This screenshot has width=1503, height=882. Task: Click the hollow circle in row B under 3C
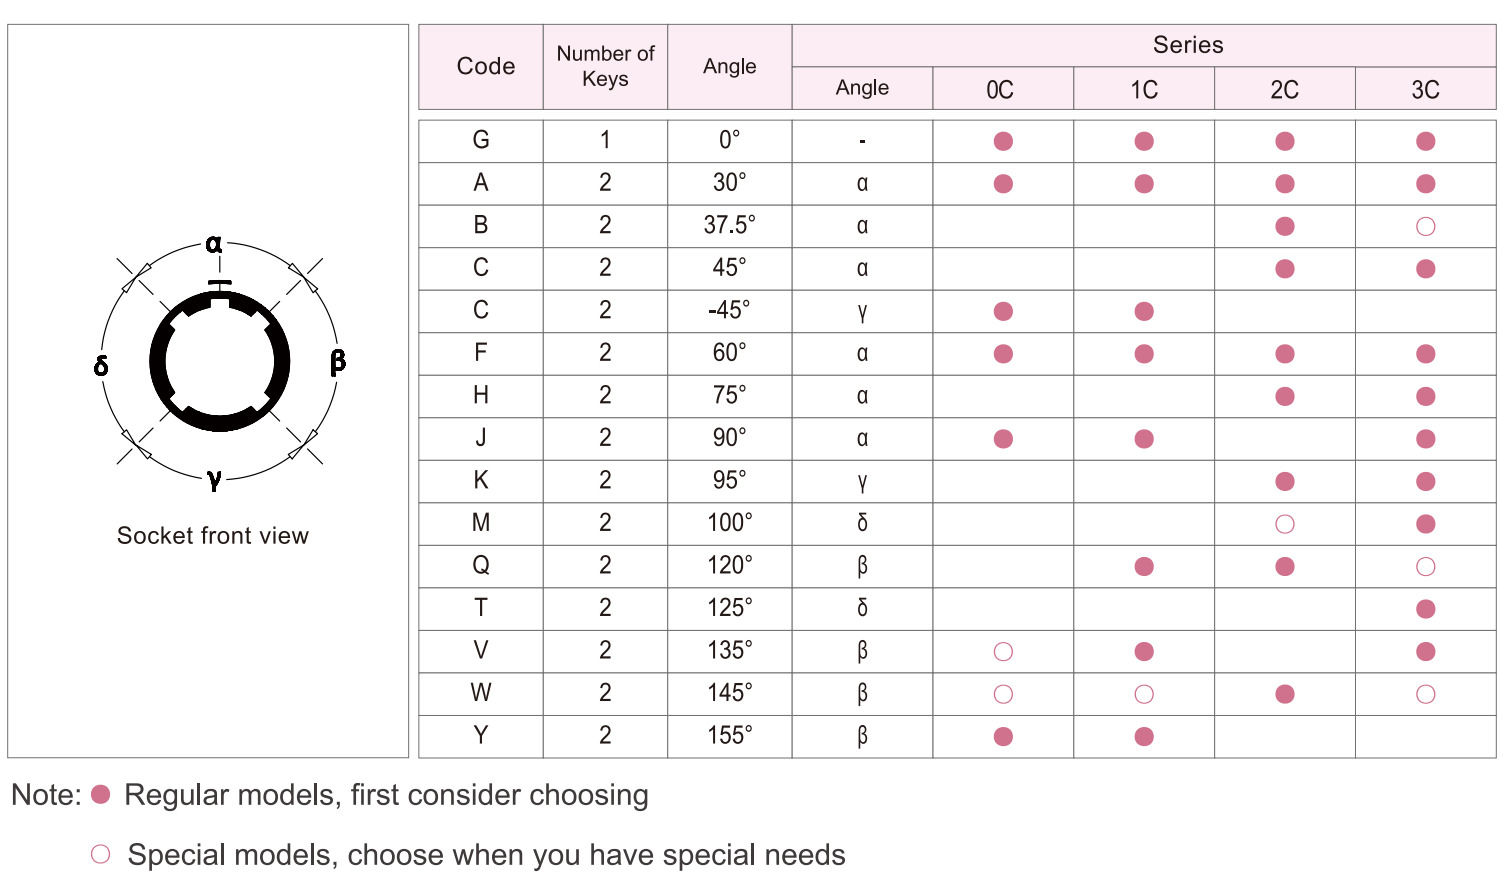1425,226
